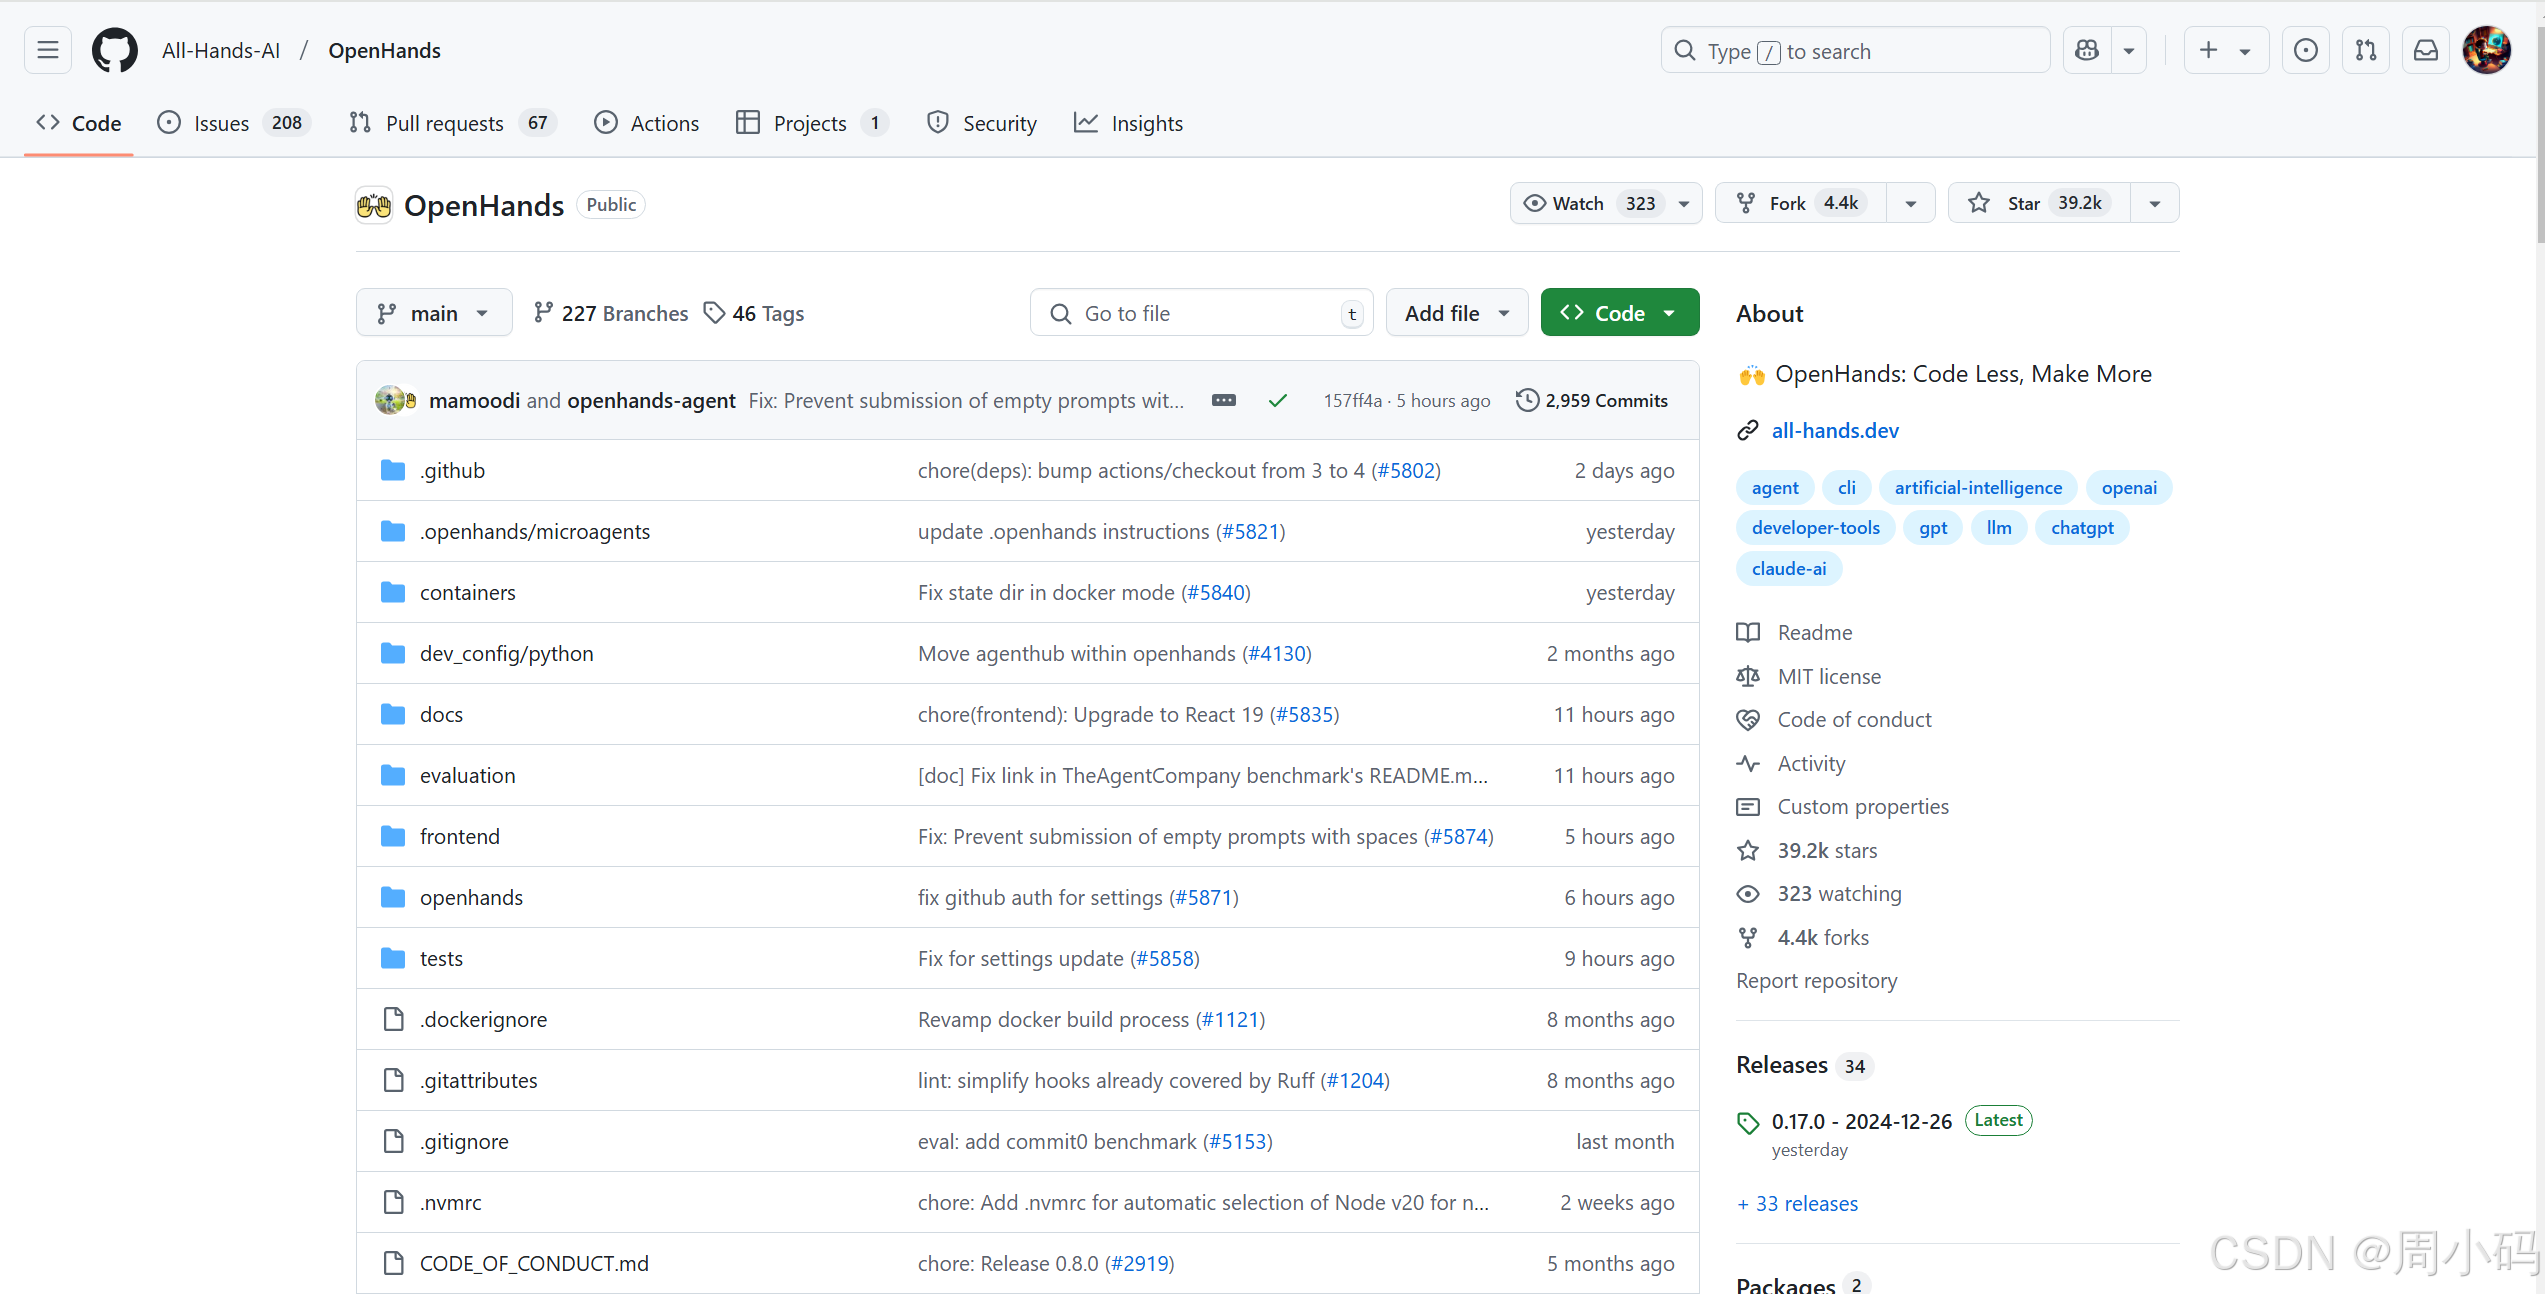2545x1294 pixels.
Task: Open notifications inbox icon
Action: pos(2426,50)
